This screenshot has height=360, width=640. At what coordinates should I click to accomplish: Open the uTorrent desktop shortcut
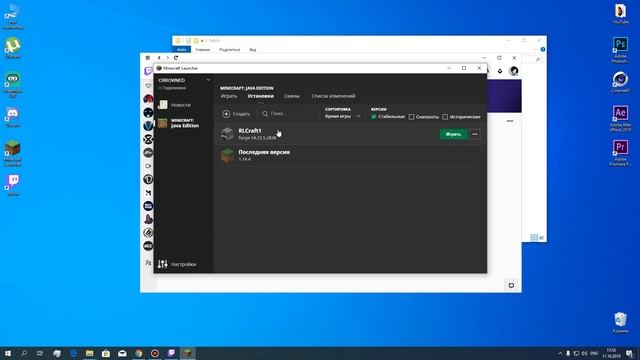[x=13, y=48]
